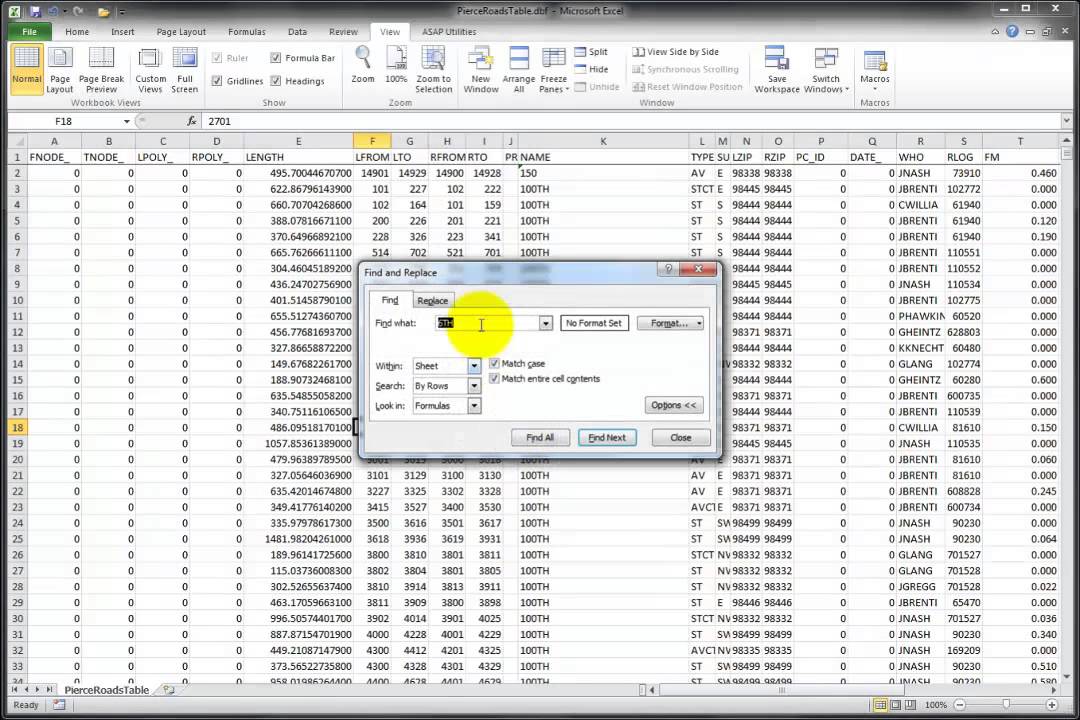Select the PierceRoadsTable sheet tab
Screen dimensions: 1080x720
[107, 690]
